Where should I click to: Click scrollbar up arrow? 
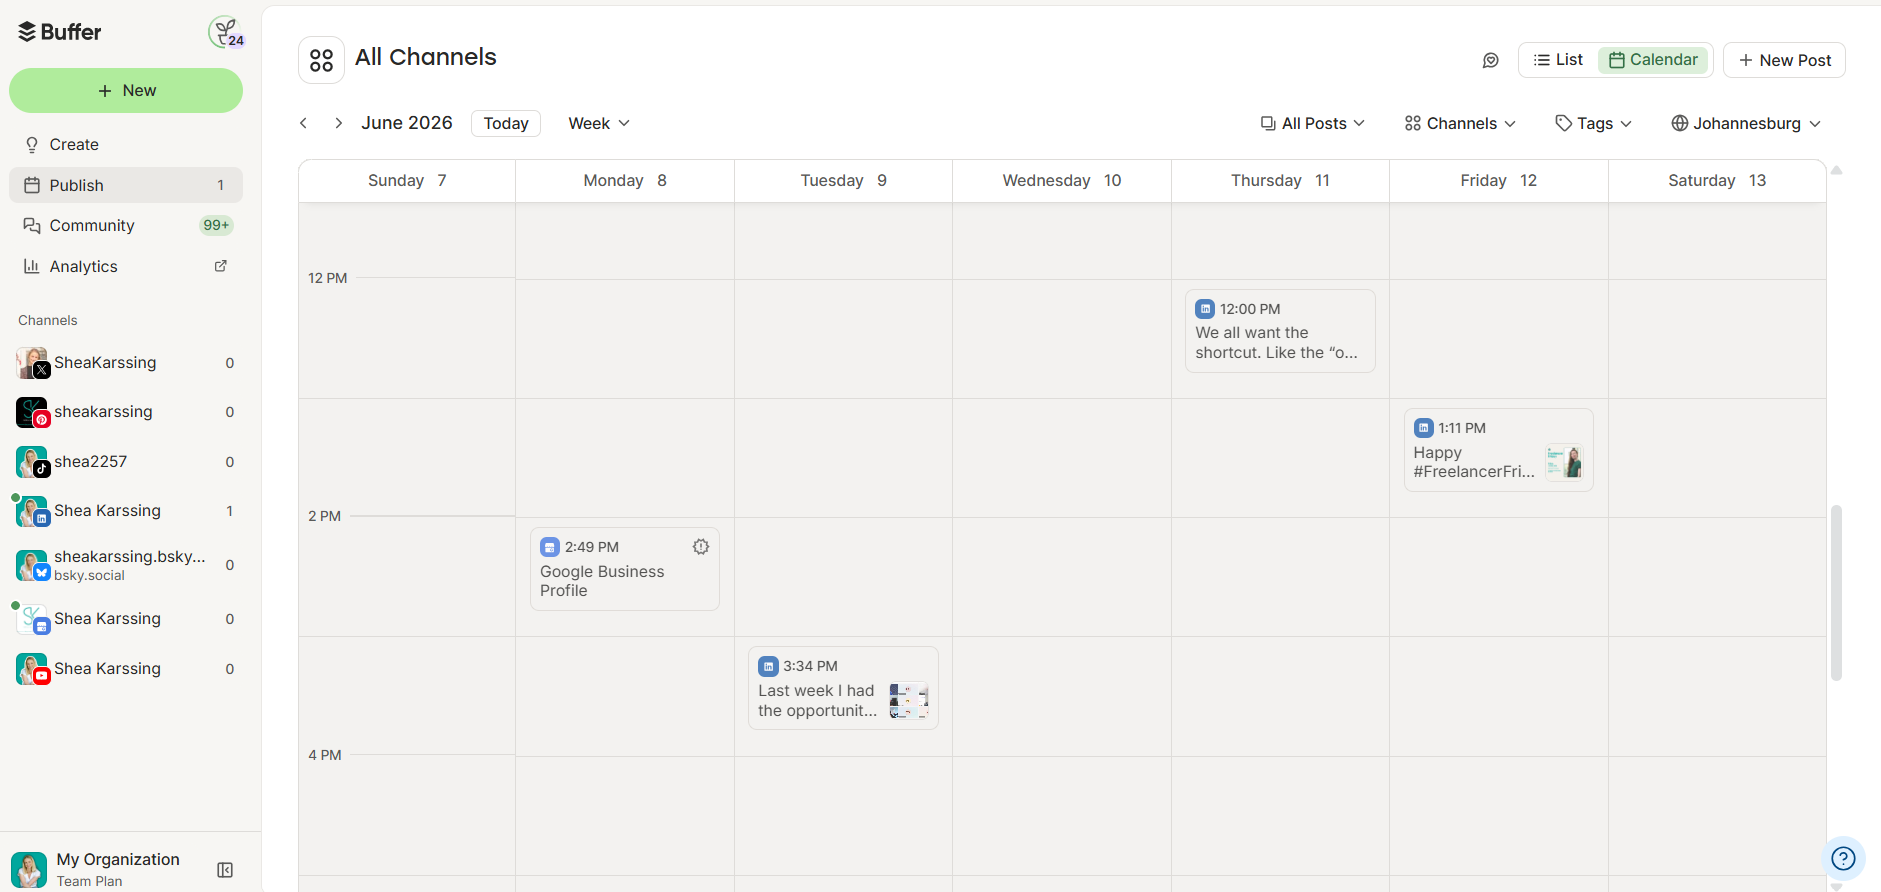(x=1836, y=171)
